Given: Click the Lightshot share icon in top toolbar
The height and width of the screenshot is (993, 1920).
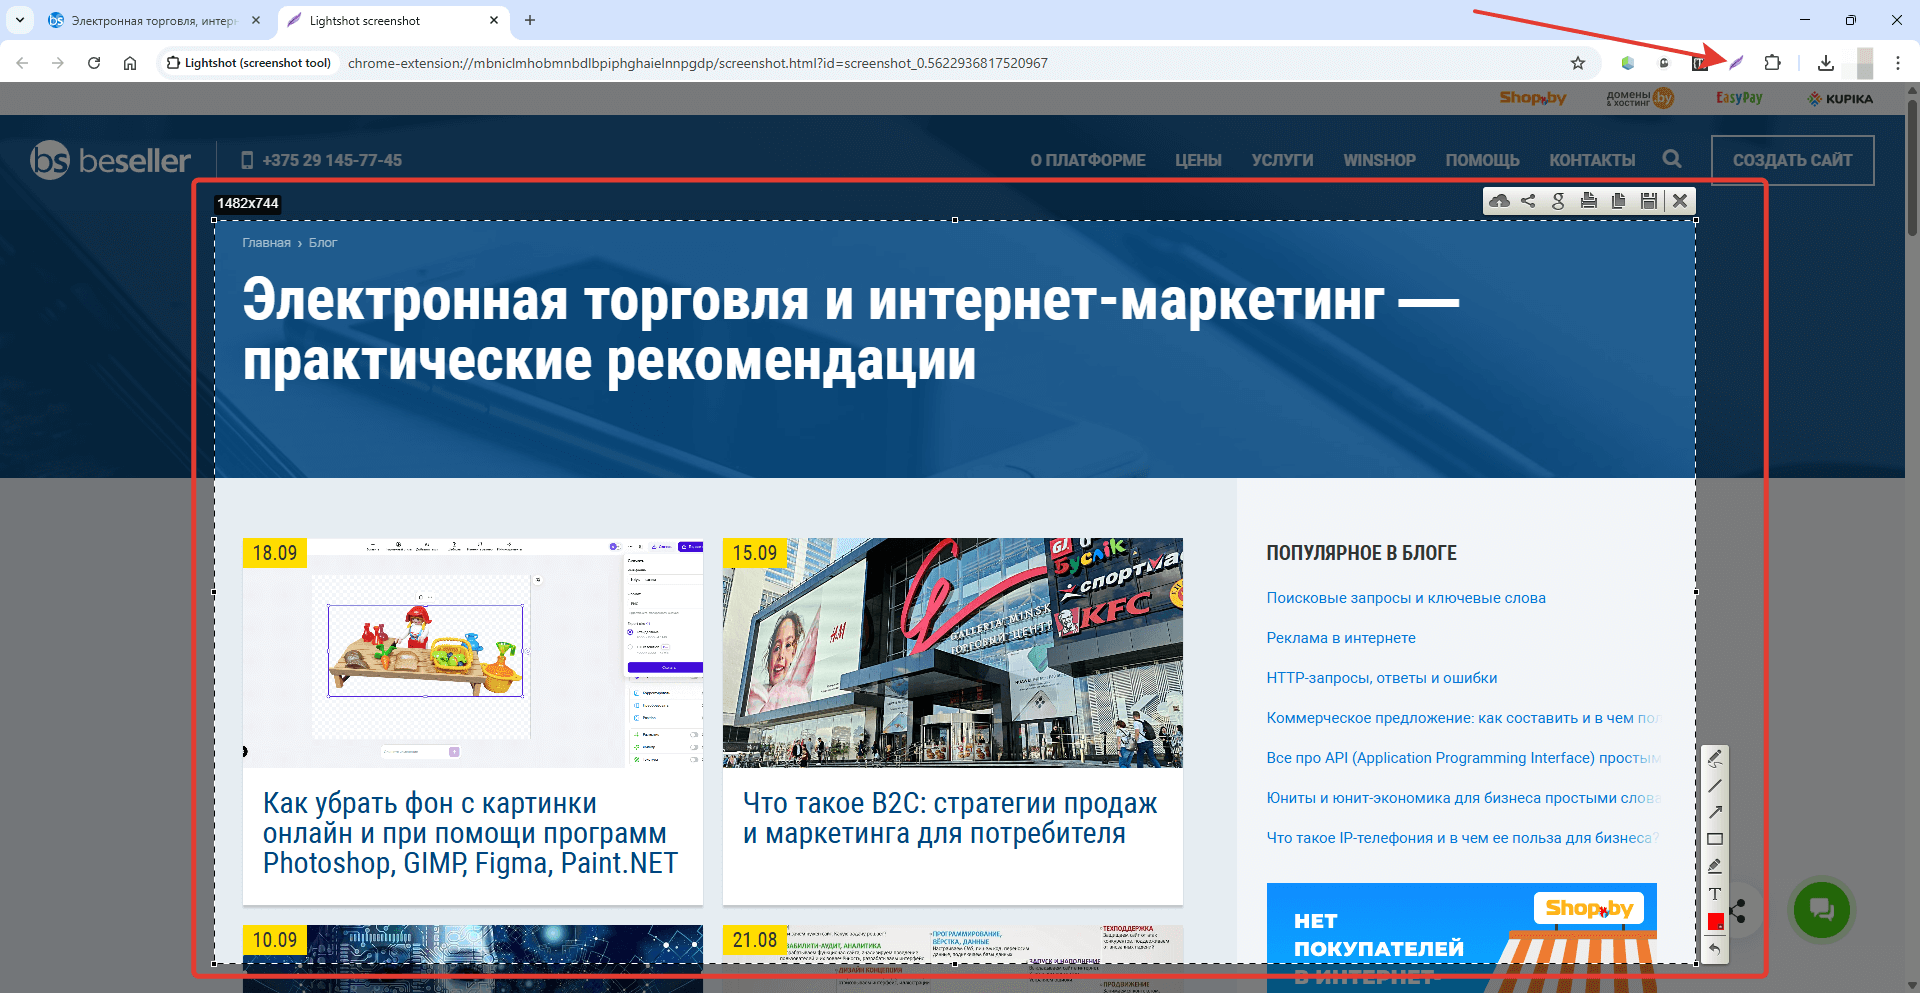Looking at the screenshot, I should (x=1528, y=201).
